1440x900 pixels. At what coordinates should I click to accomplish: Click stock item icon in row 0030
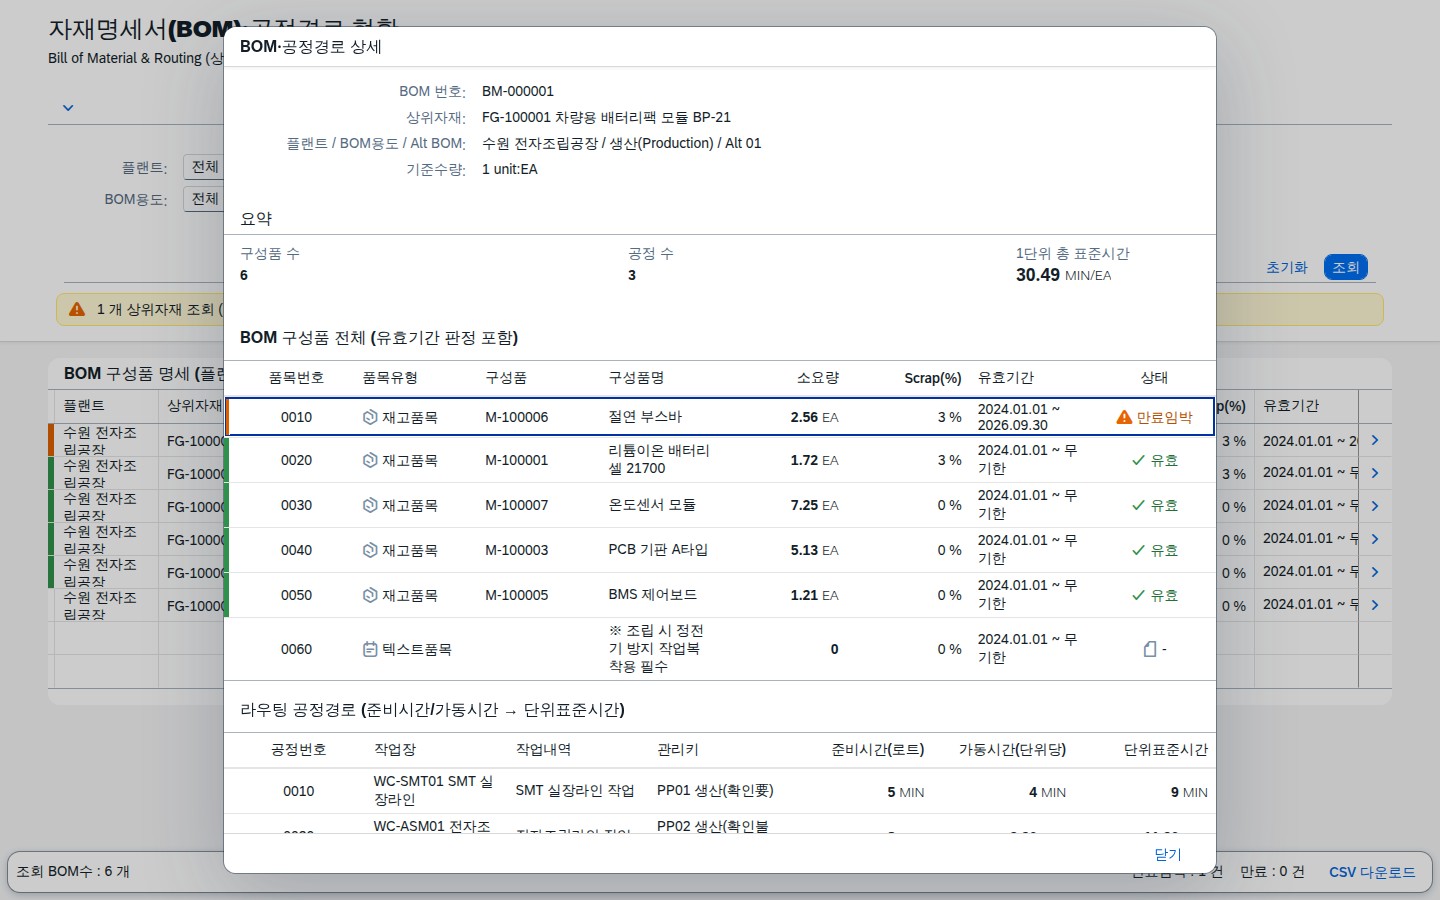click(x=370, y=505)
